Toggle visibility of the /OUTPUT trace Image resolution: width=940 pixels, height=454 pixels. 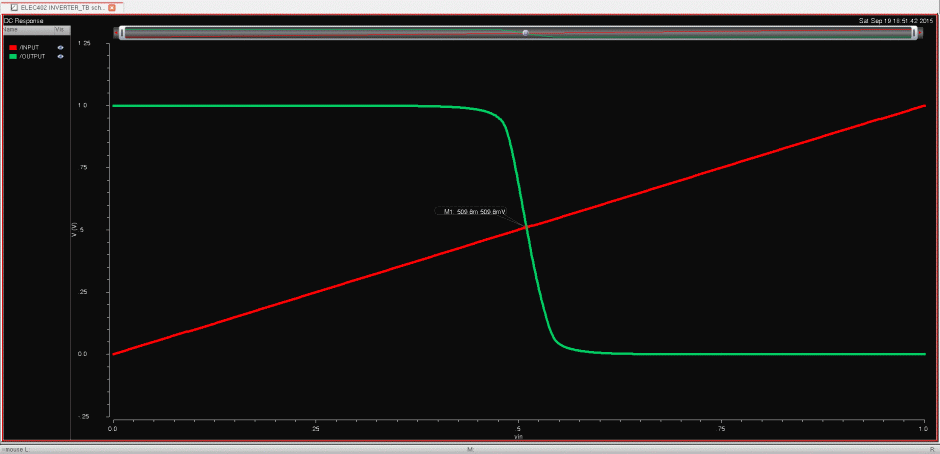(60, 56)
